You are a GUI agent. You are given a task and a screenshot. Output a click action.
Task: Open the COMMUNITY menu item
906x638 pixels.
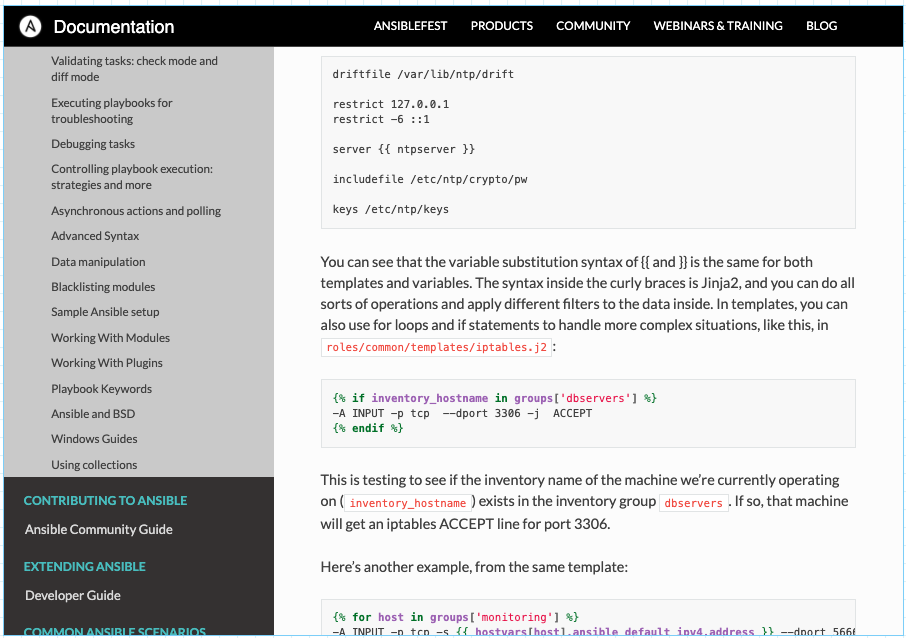point(593,26)
